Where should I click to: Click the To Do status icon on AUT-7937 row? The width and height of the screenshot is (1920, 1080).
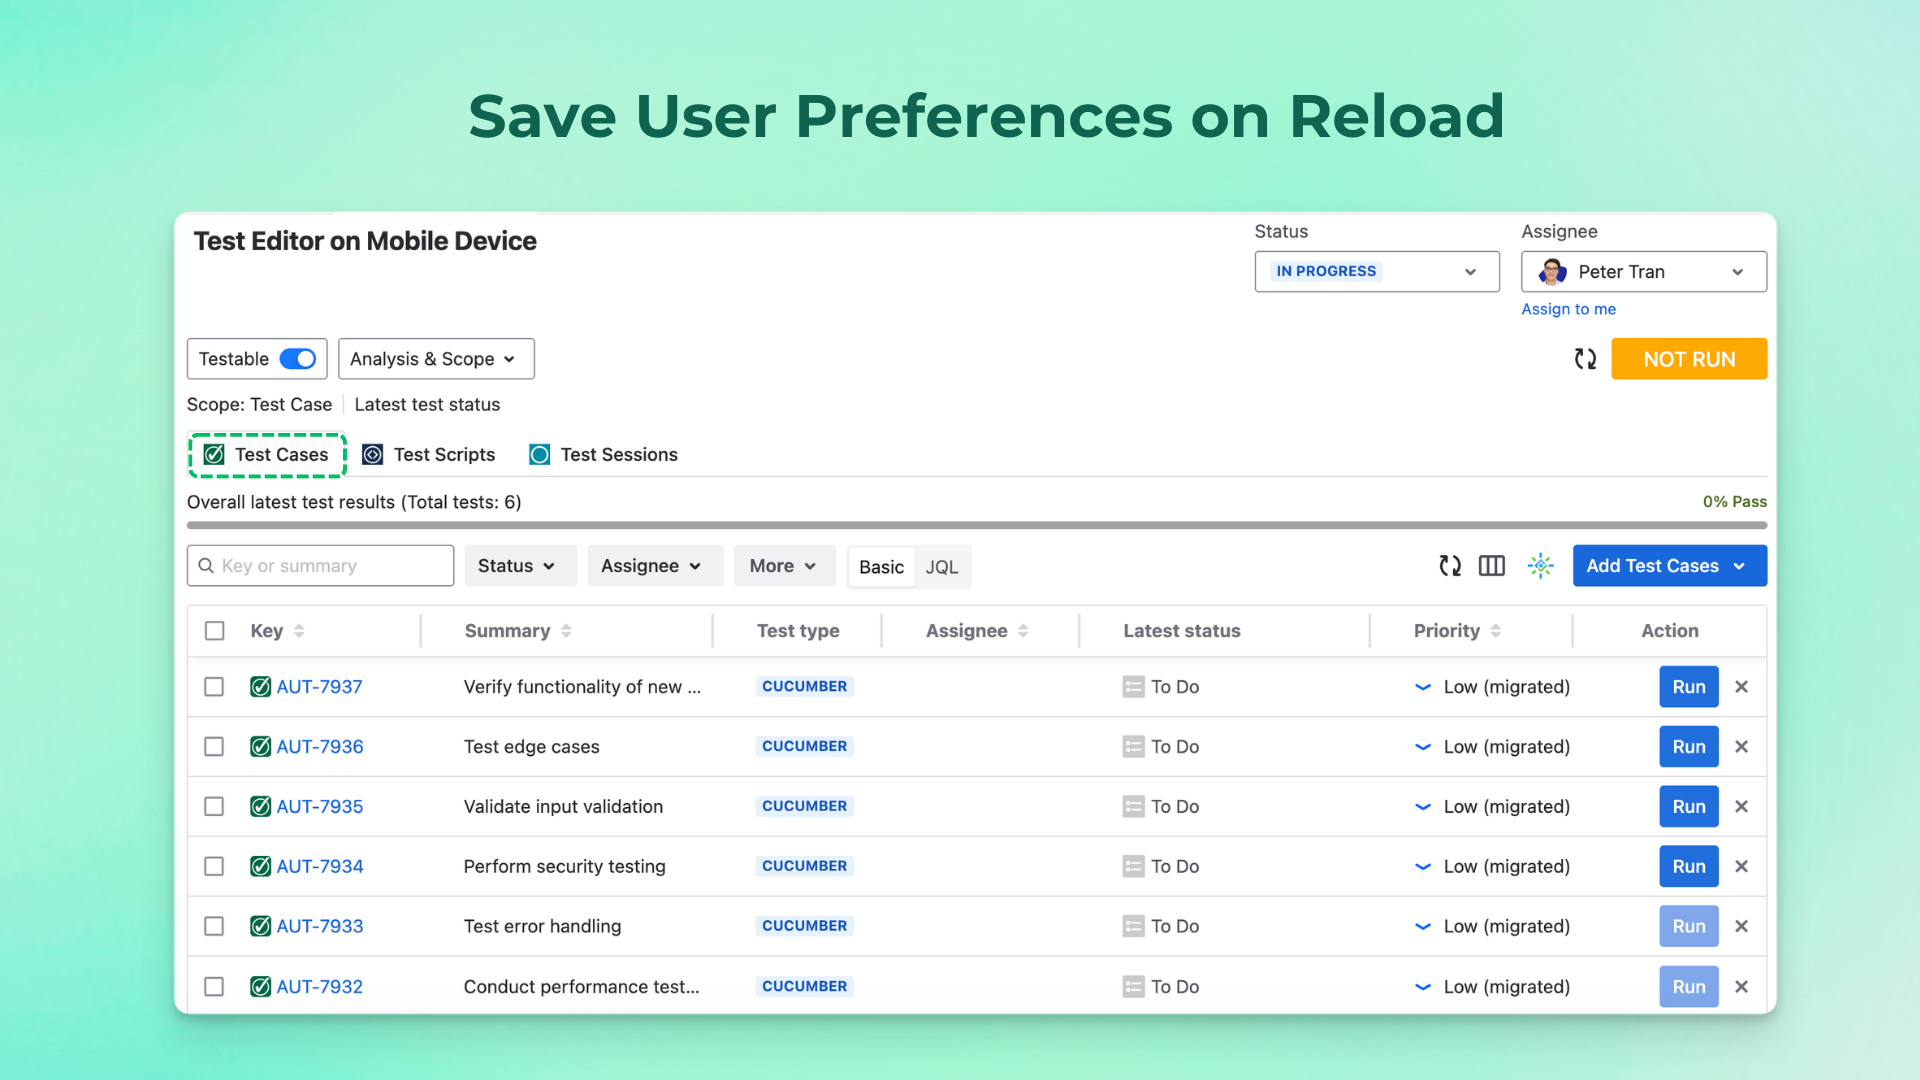pyautogui.click(x=1133, y=687)
